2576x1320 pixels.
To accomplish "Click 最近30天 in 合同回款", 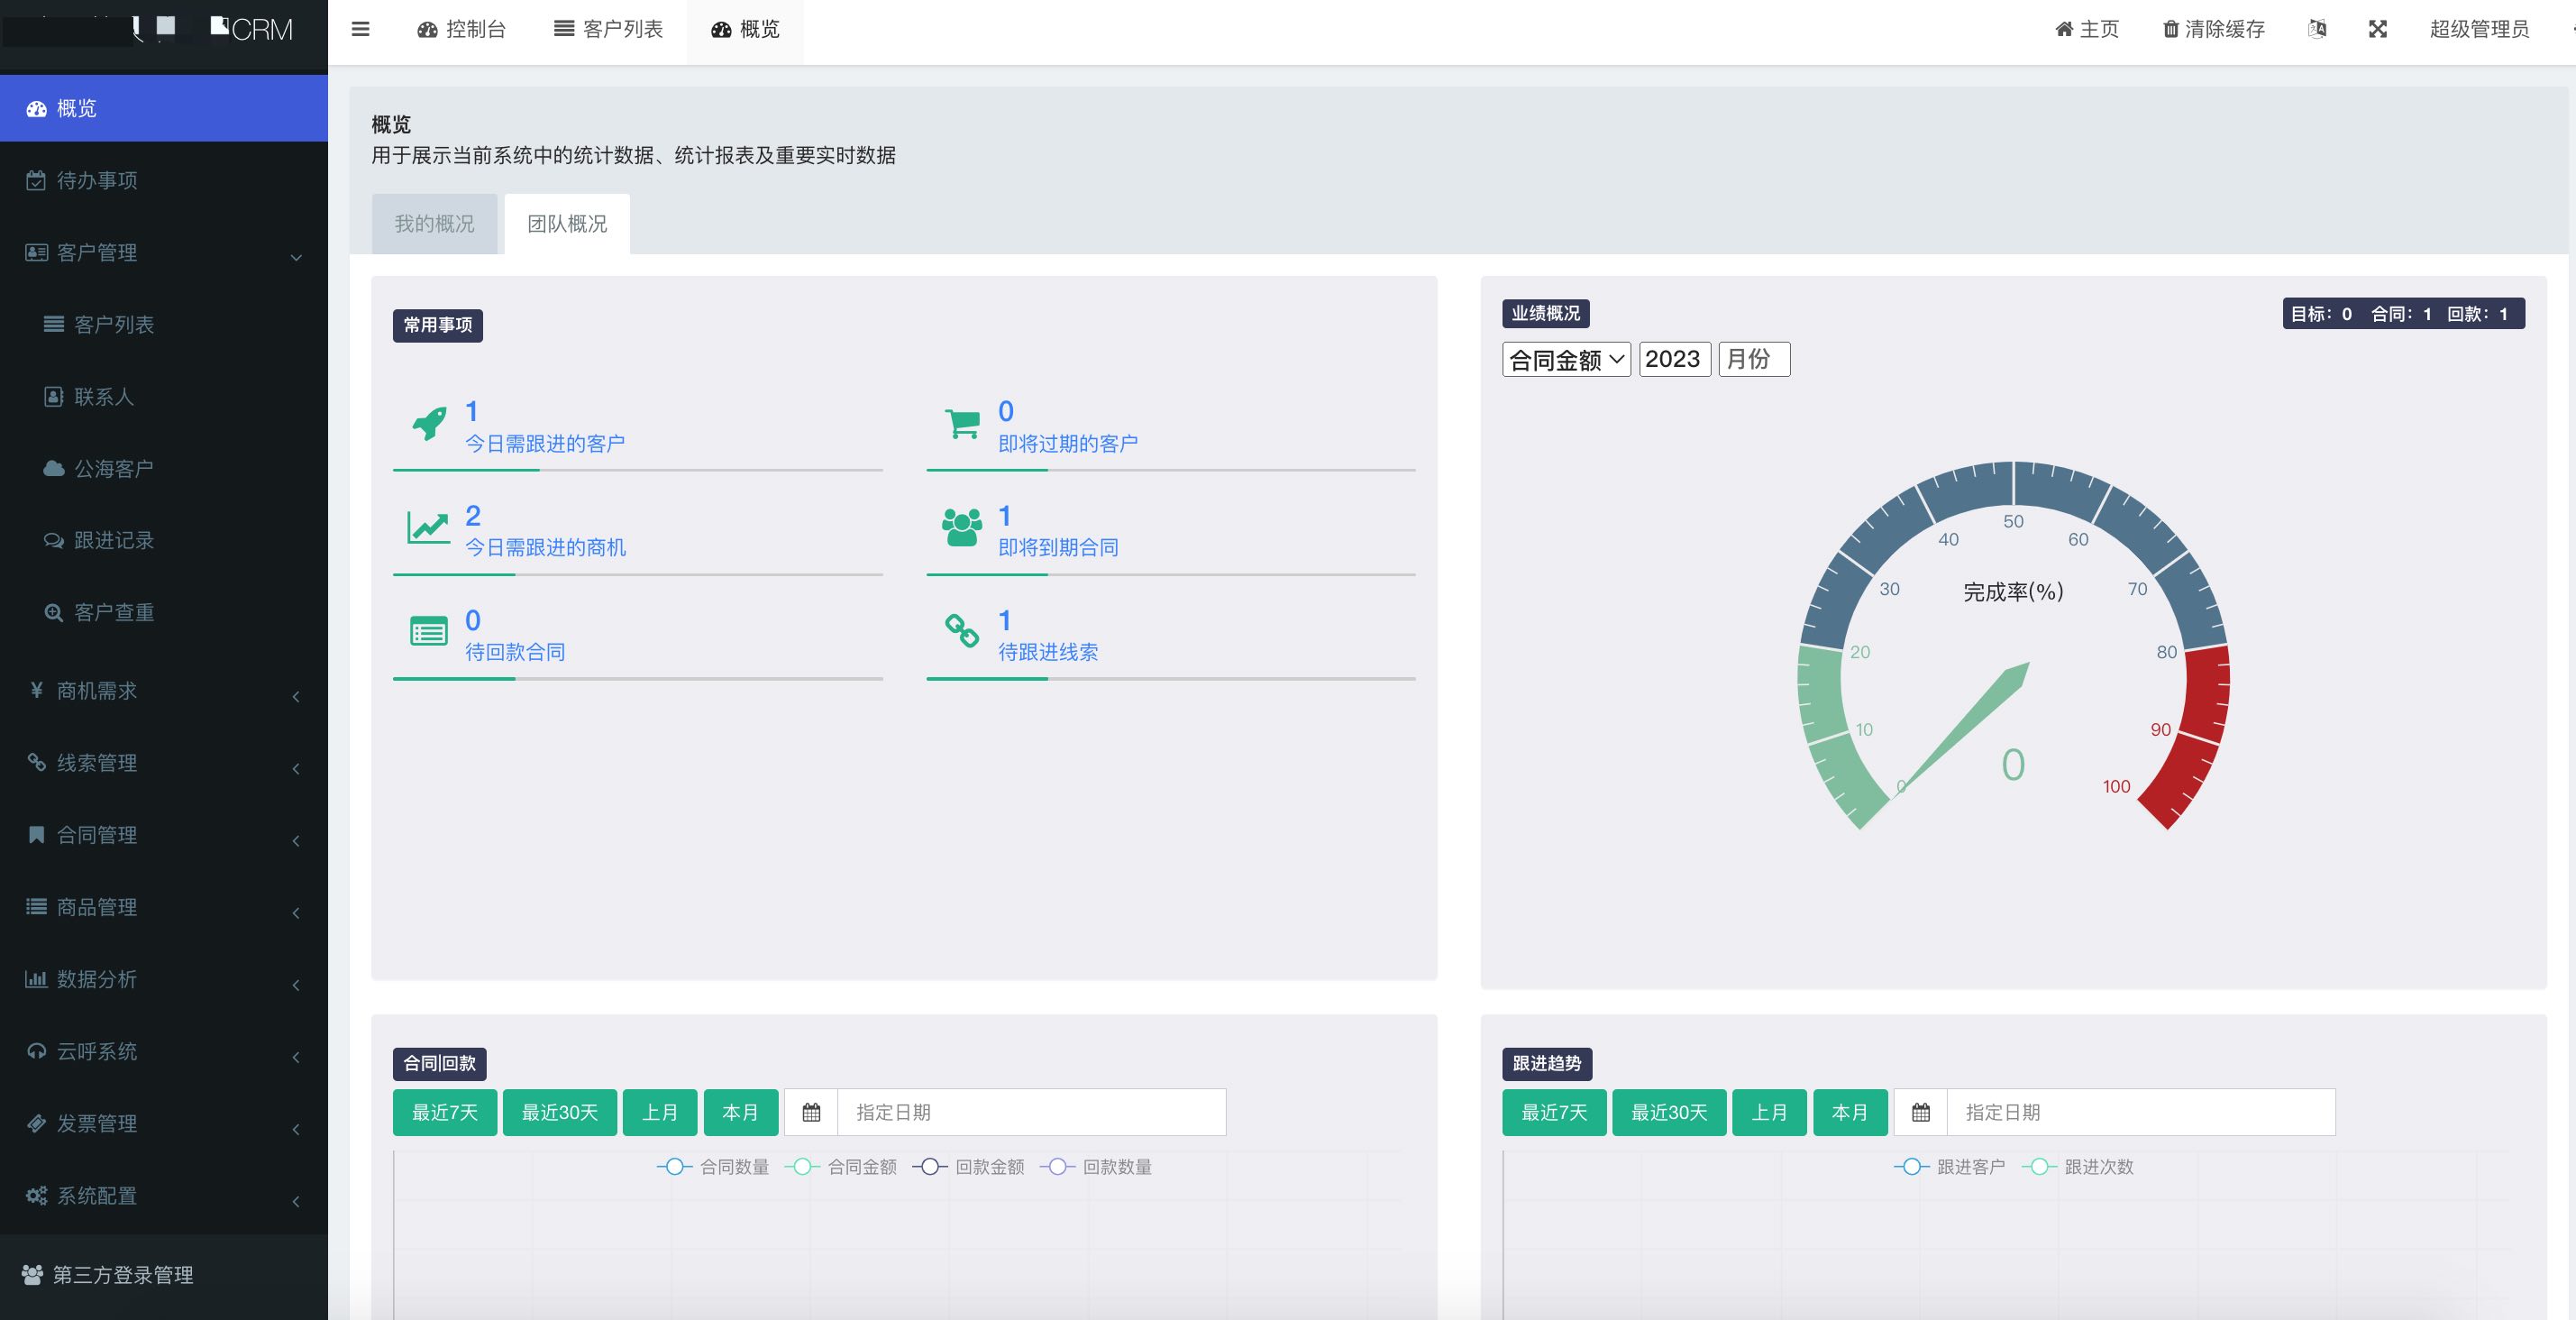I will click(x=559, y=1112).
